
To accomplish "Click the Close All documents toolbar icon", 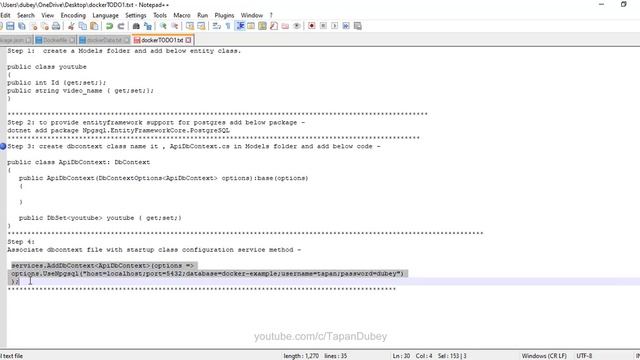I will (x=44, y=26).
